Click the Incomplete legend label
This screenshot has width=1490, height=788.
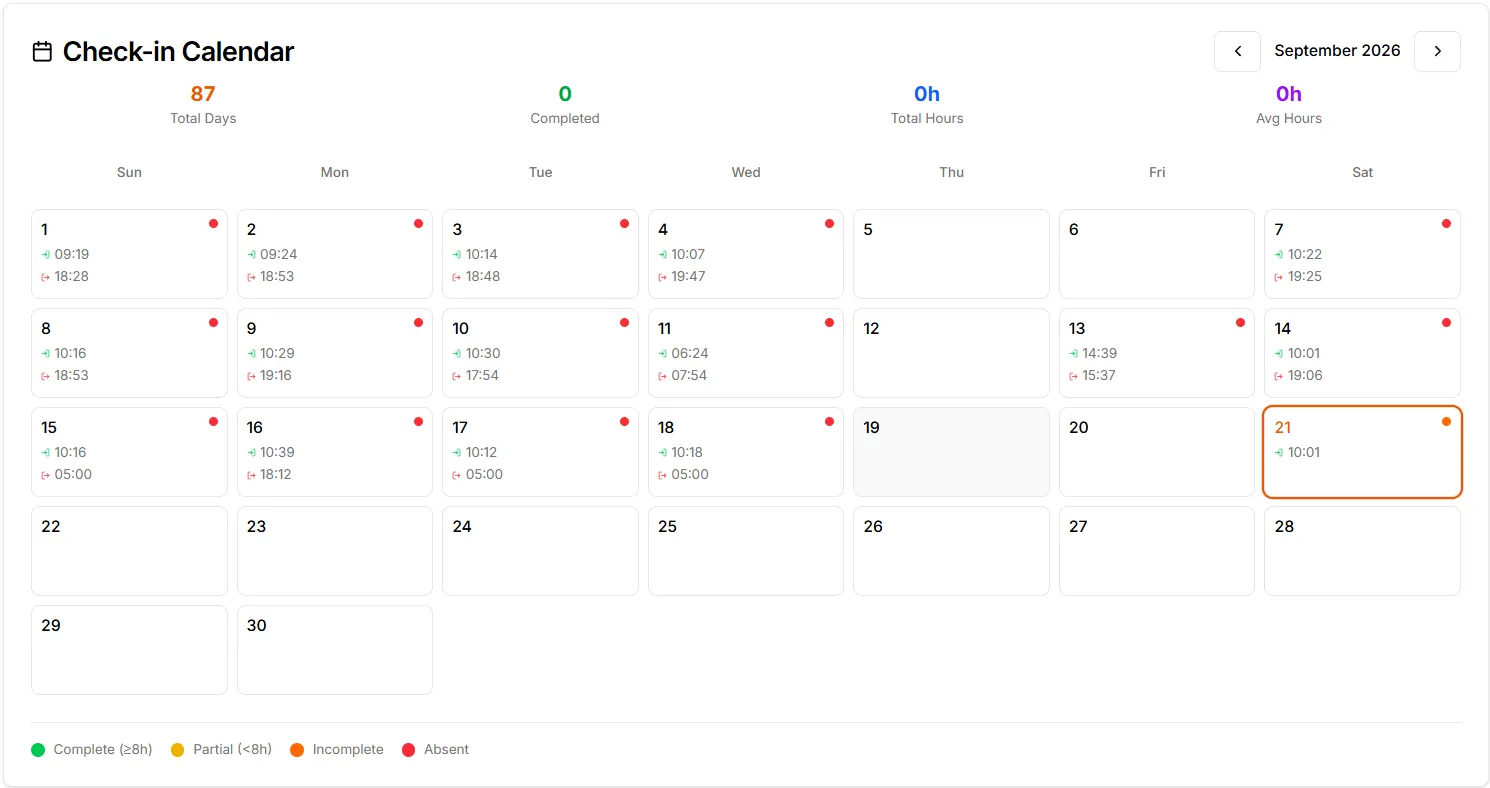click(x=348, y=750)
